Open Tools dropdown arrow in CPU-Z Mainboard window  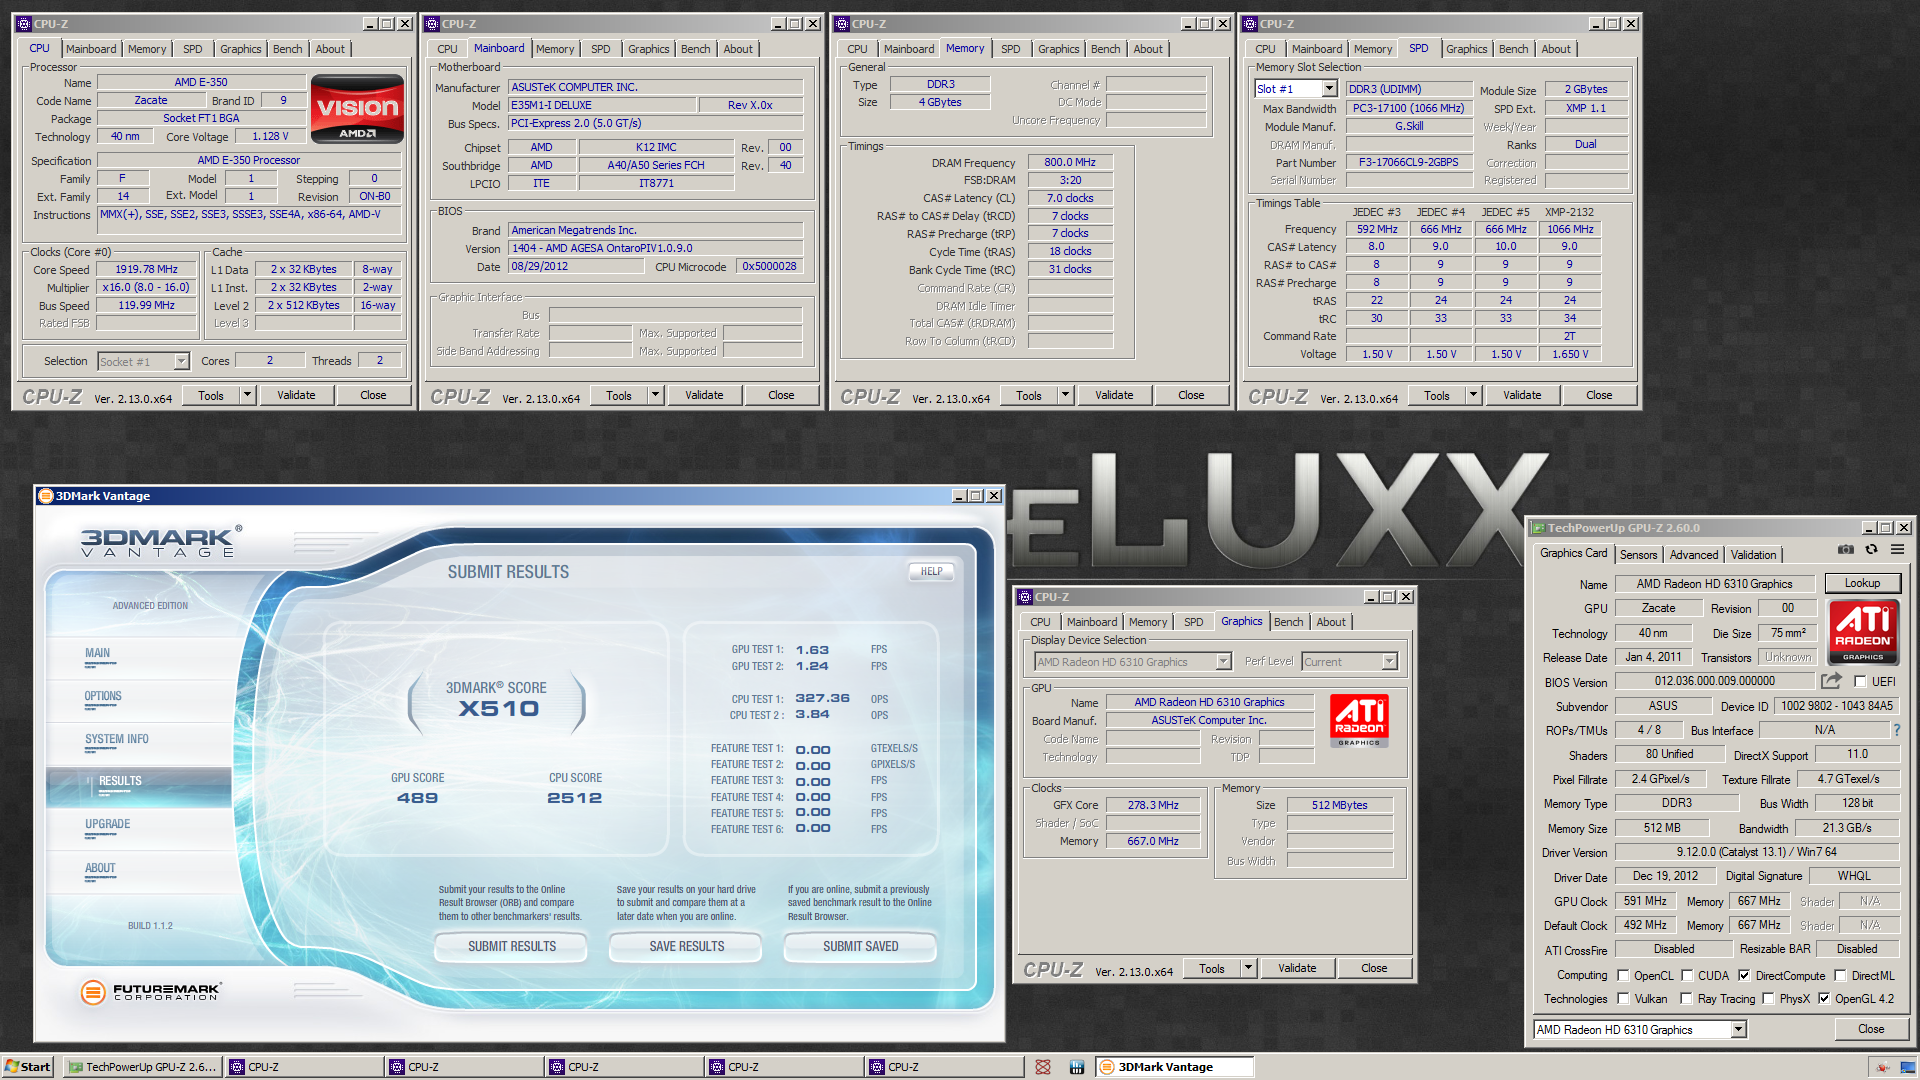click(655, 395)
